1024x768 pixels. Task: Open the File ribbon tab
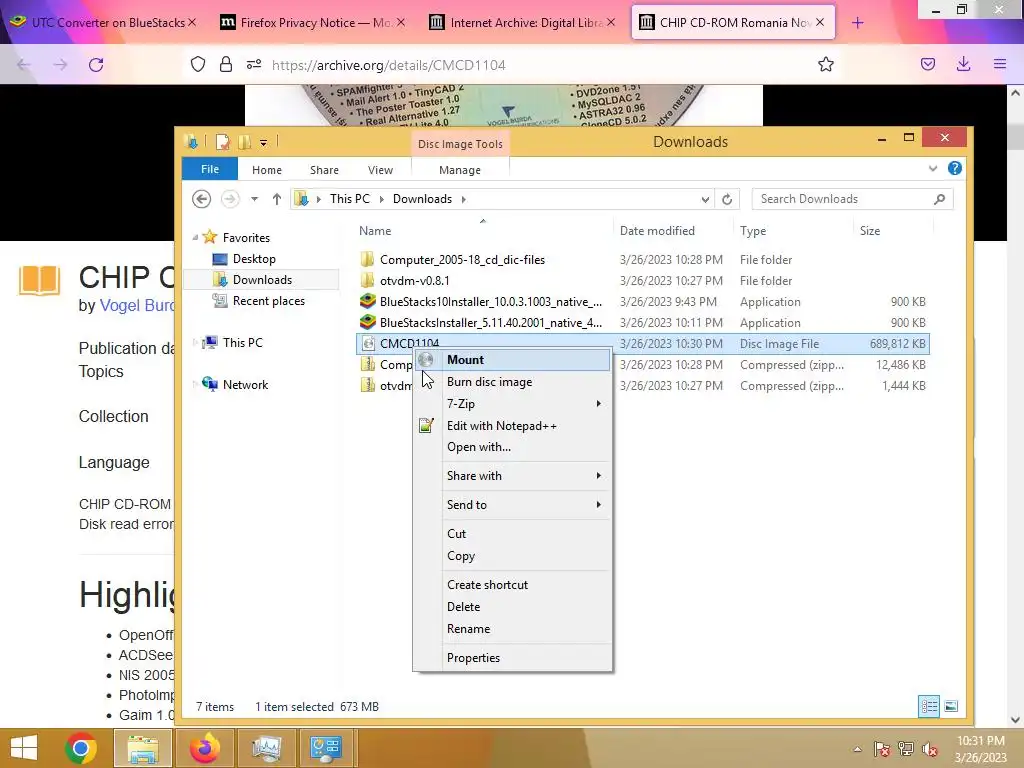(x=210, y=169)
